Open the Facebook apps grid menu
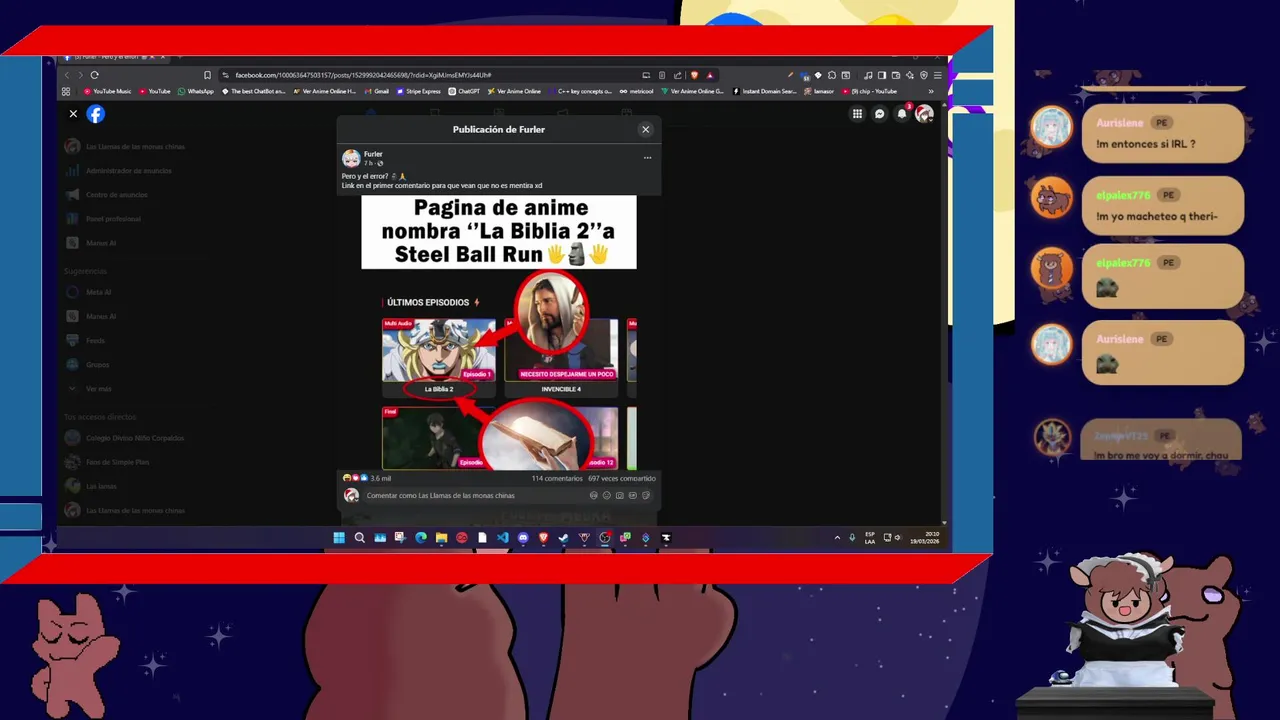 click(x=857, y=114)
